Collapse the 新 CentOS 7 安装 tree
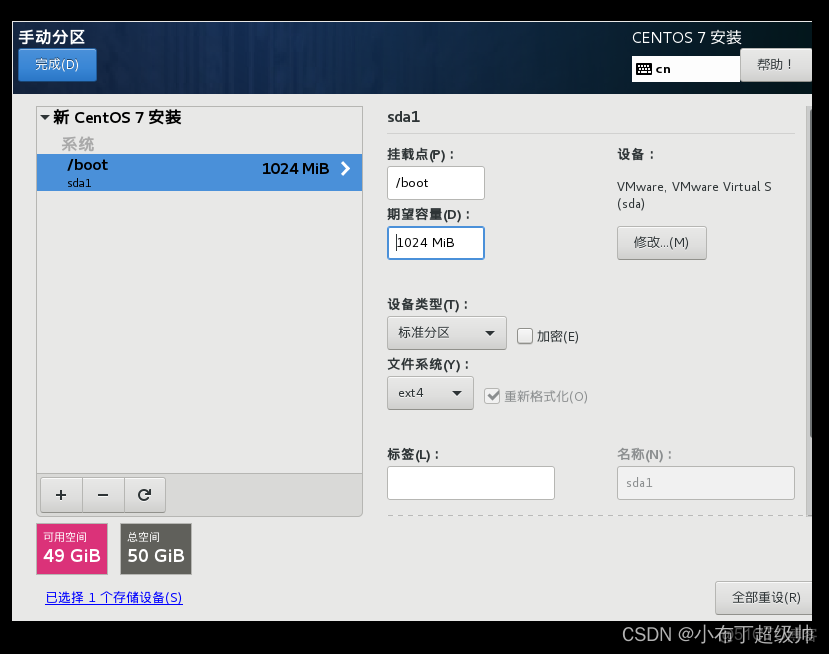Viewport: 829px width, 654px height. click(x=44, y=117)
